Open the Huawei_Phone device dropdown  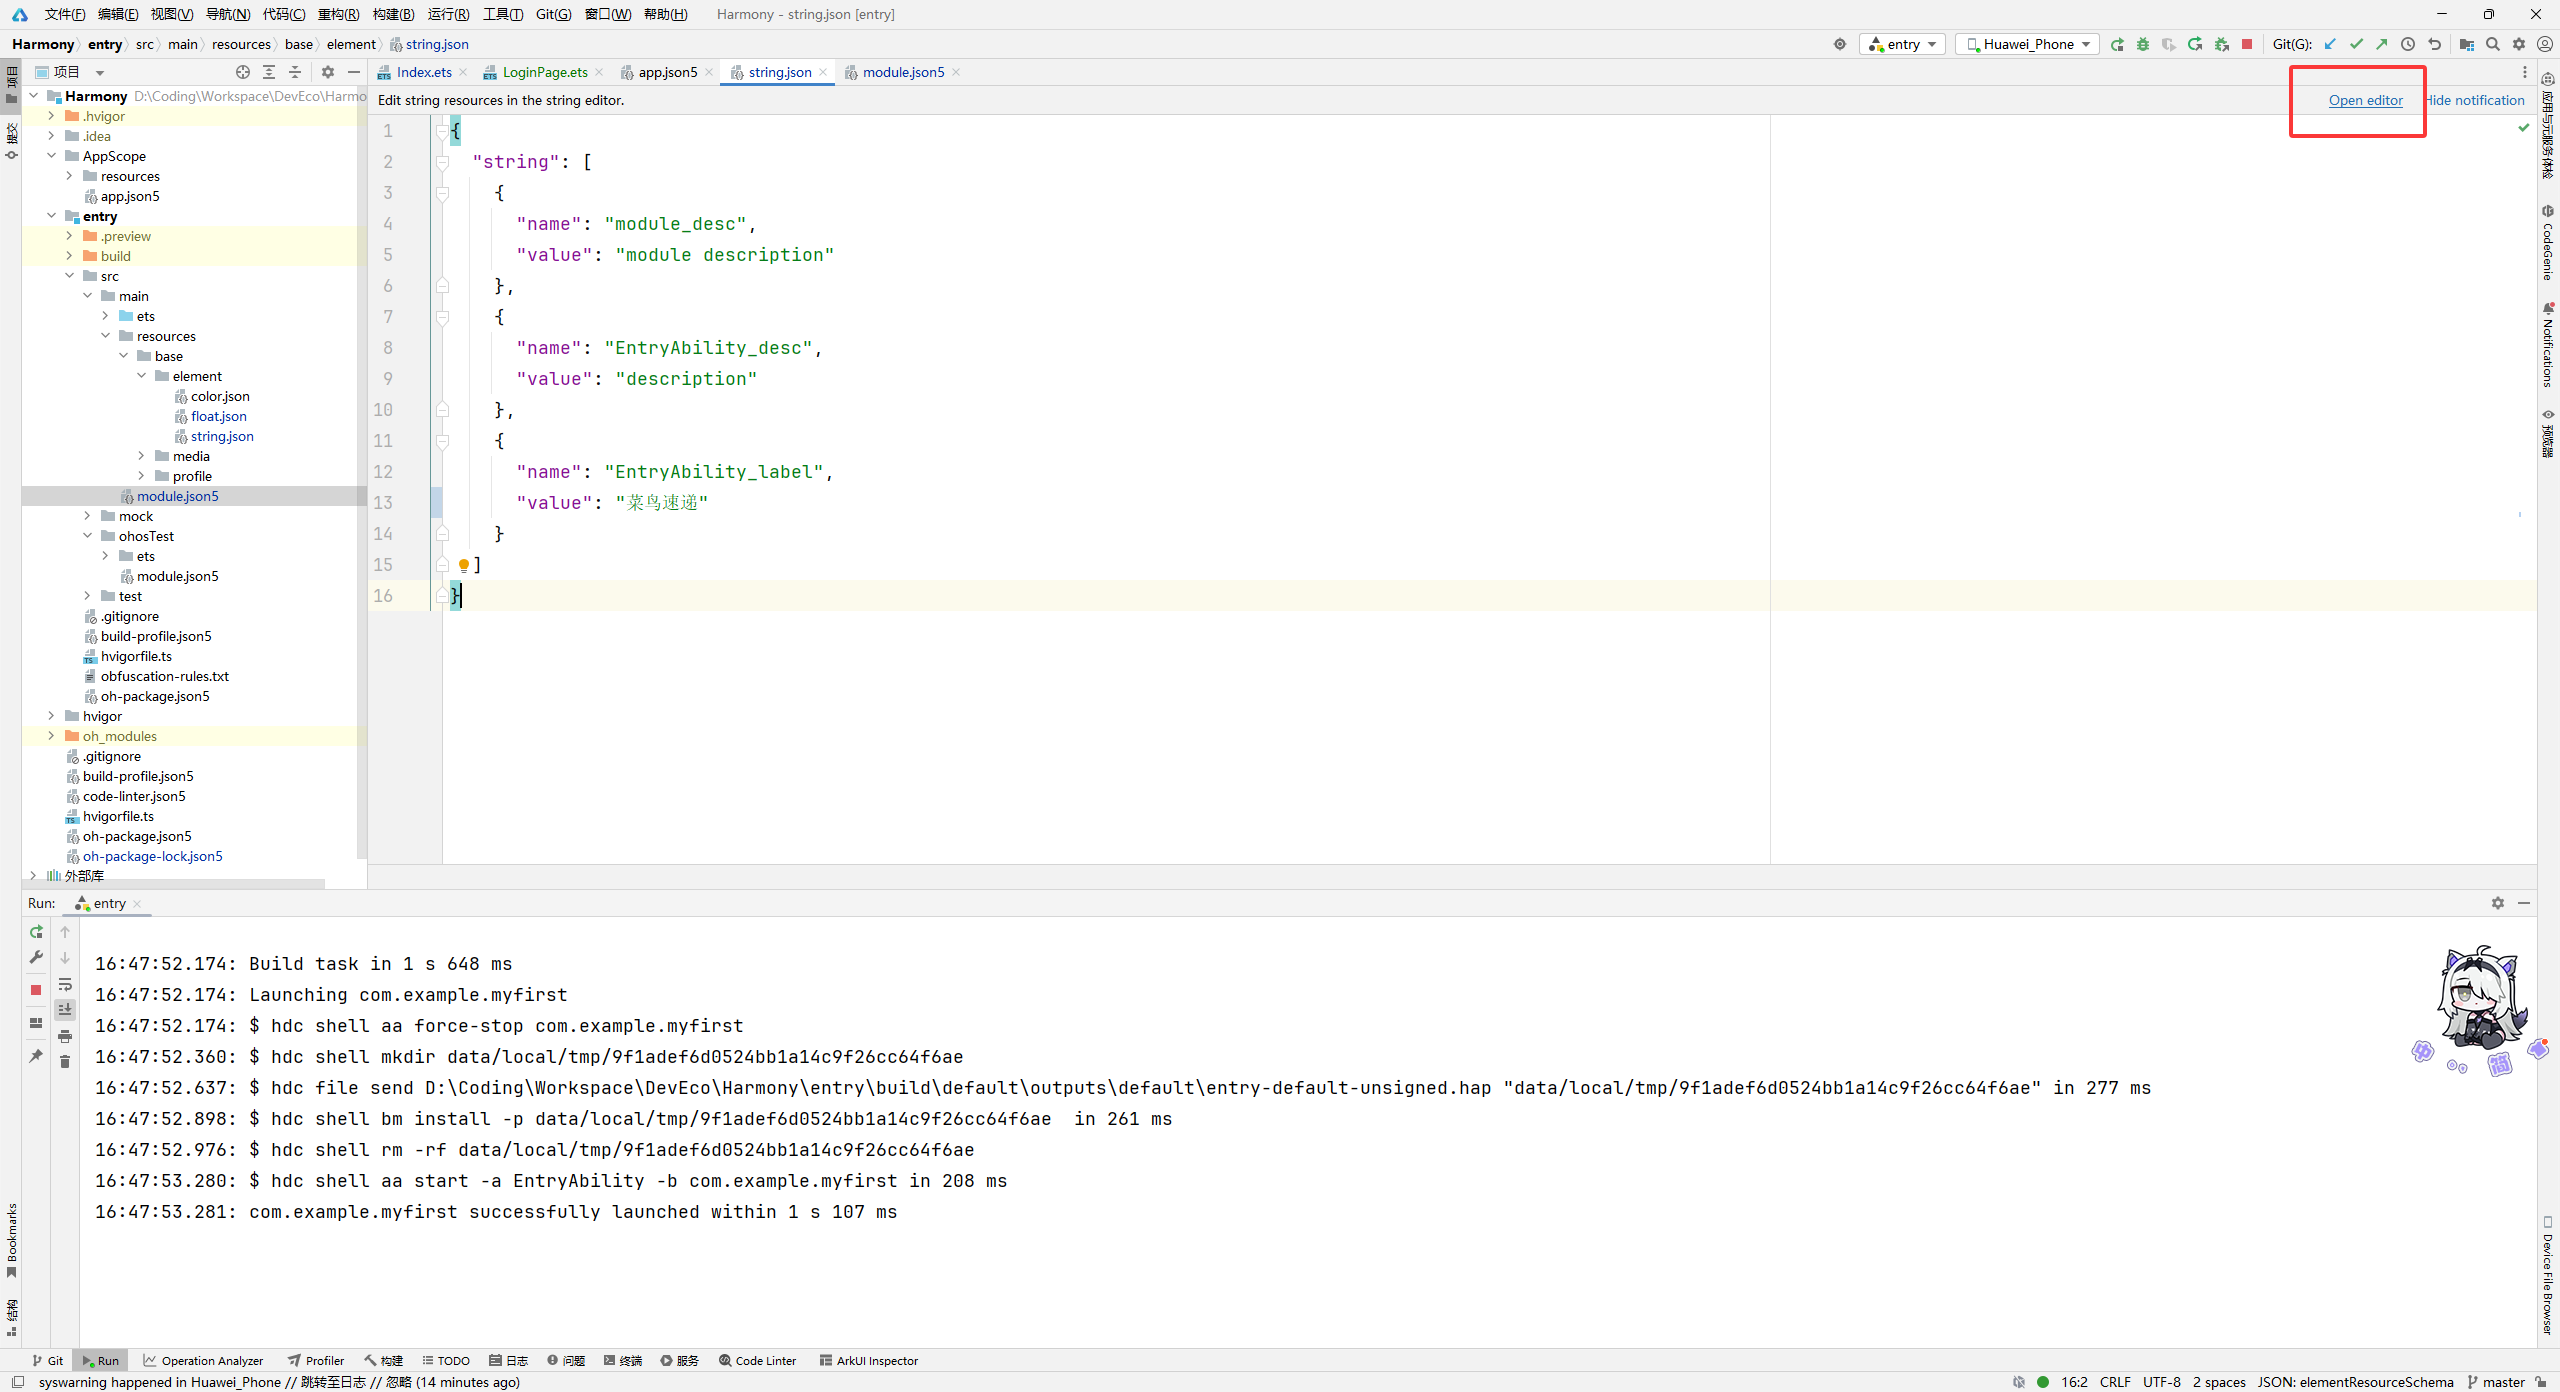(x=2028, y=44)
